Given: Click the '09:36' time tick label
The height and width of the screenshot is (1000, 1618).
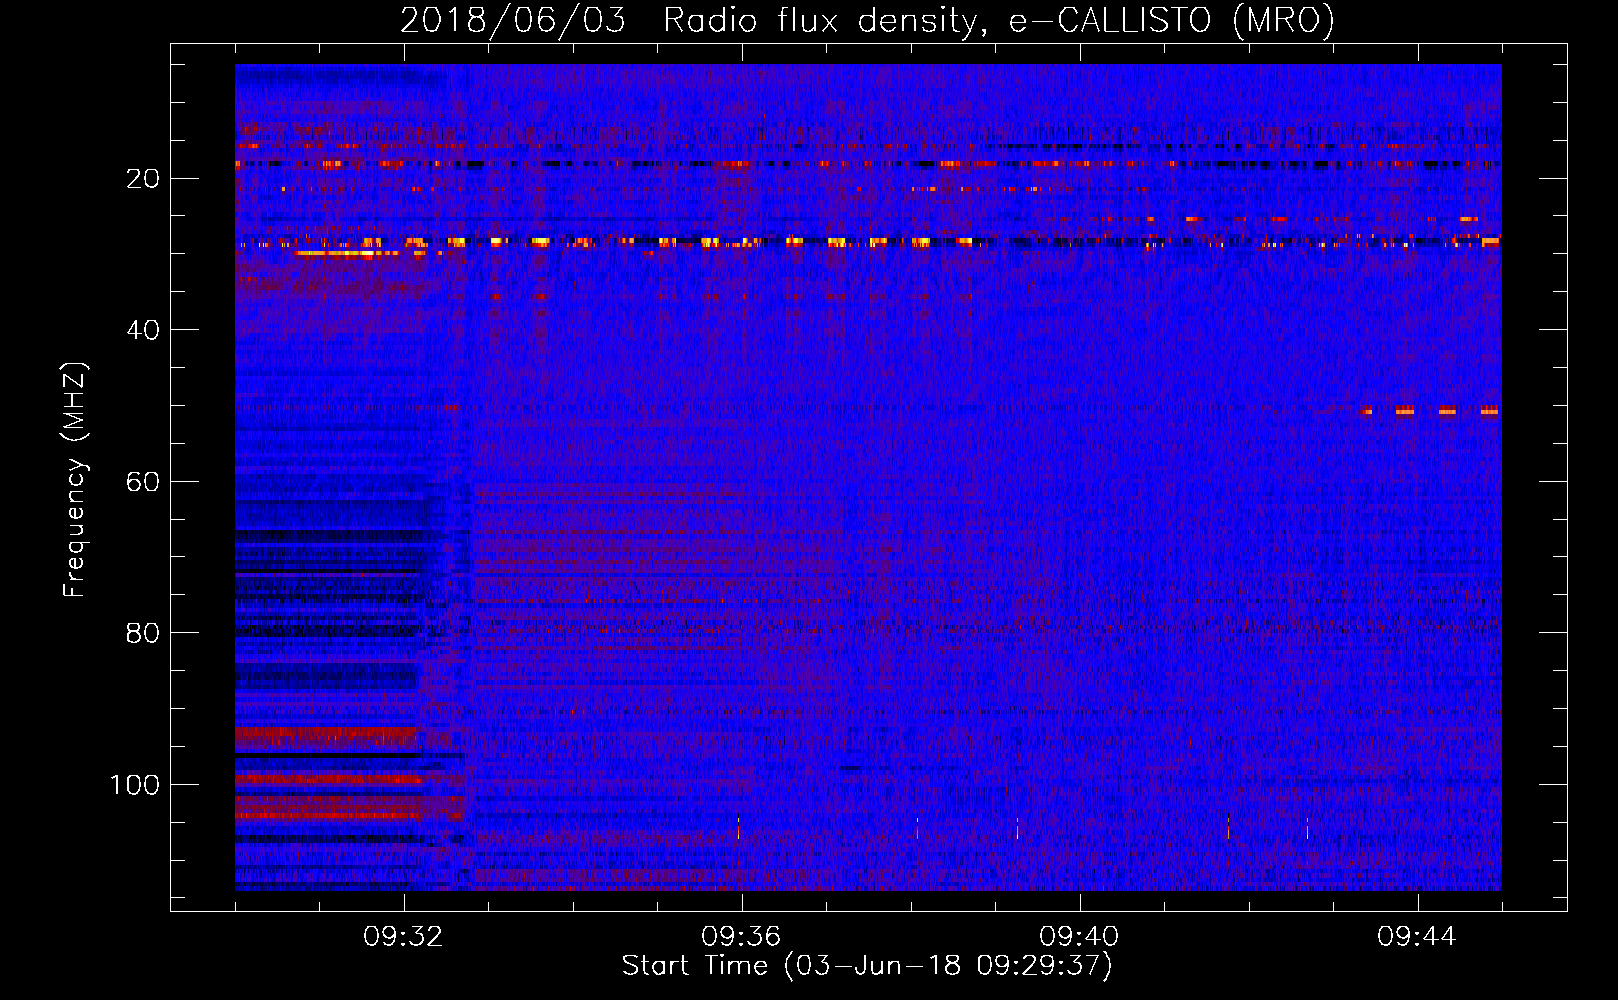Looking at the screenshot, I should point(741,937).
